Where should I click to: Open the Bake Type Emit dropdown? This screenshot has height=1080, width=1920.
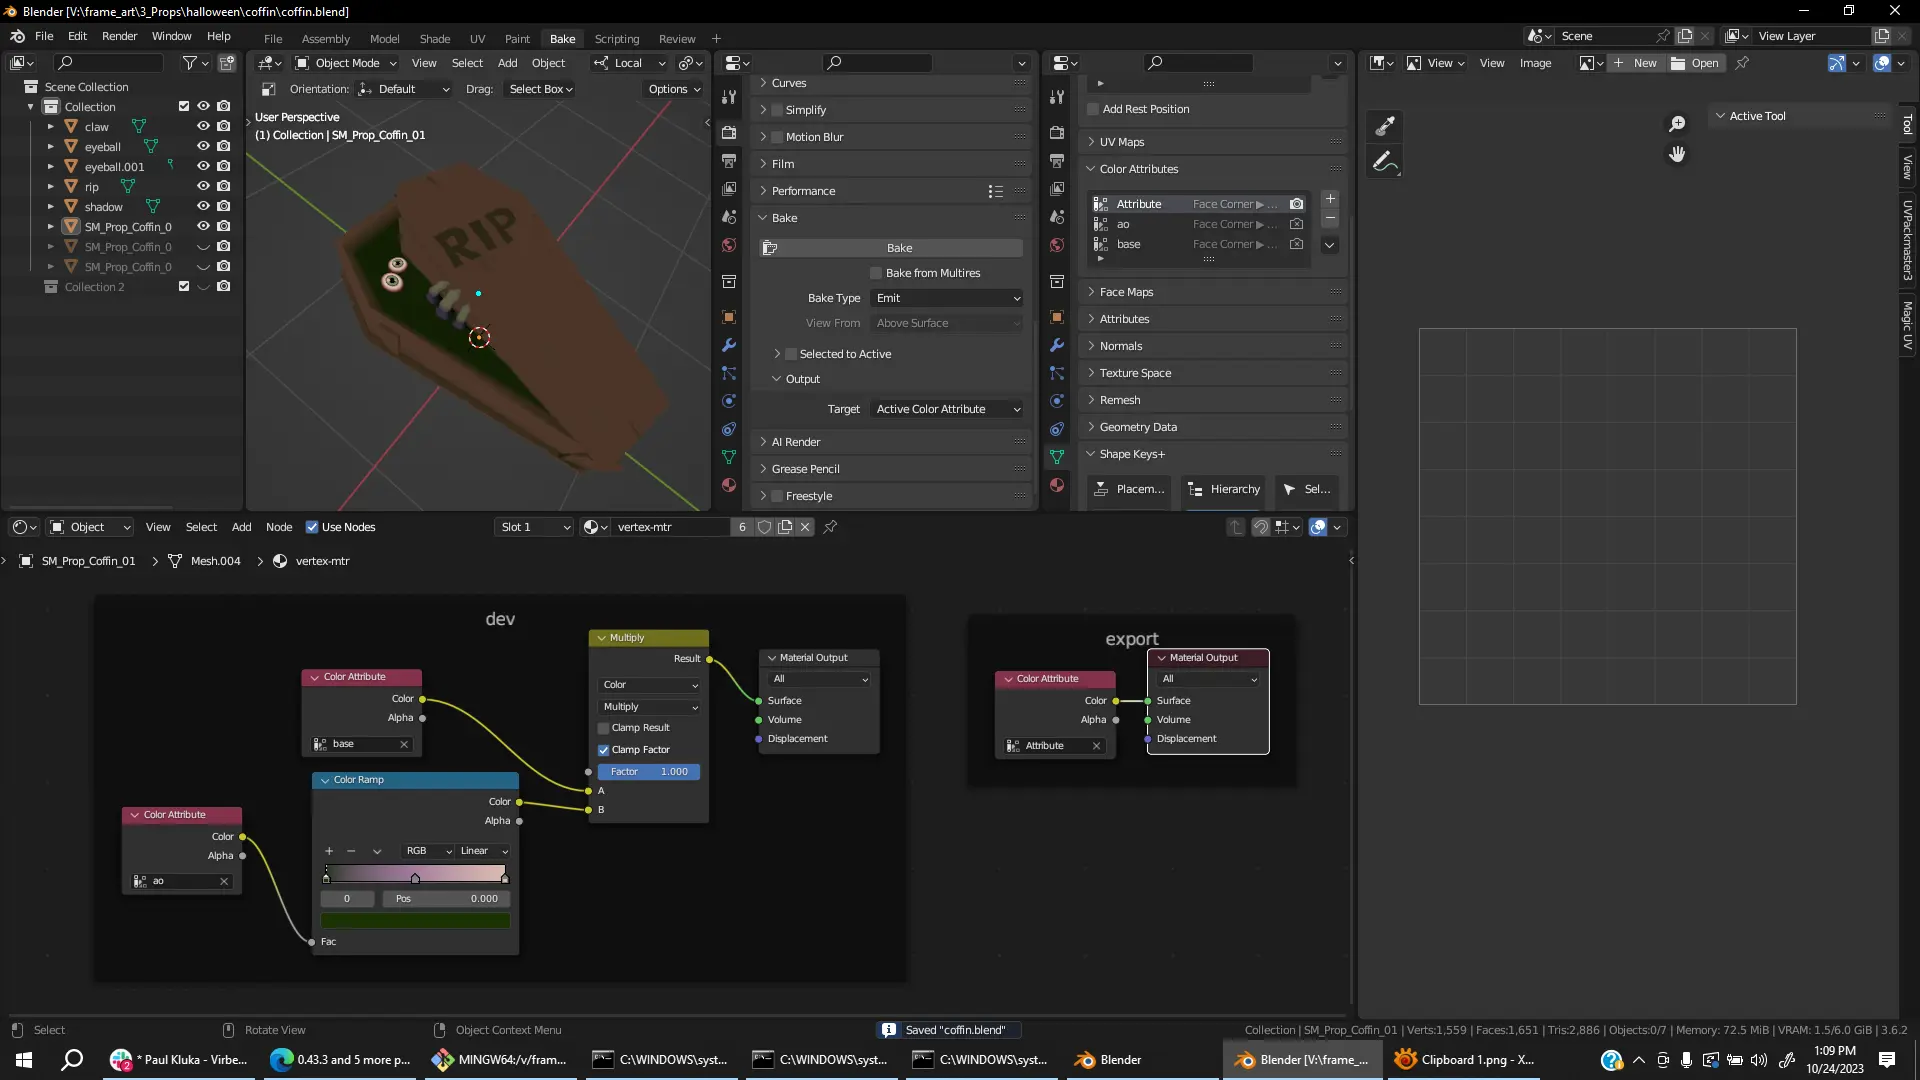click(x=946, y=298)
